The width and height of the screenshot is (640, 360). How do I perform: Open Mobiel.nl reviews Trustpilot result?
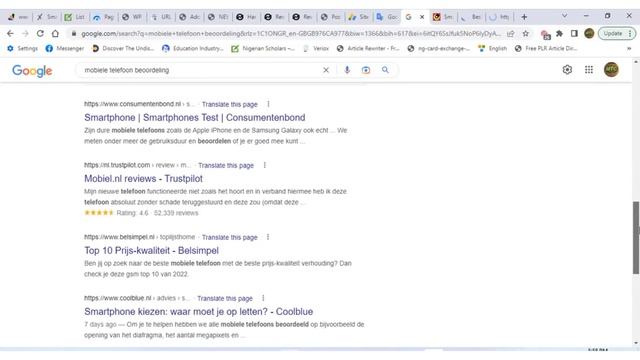143,179
